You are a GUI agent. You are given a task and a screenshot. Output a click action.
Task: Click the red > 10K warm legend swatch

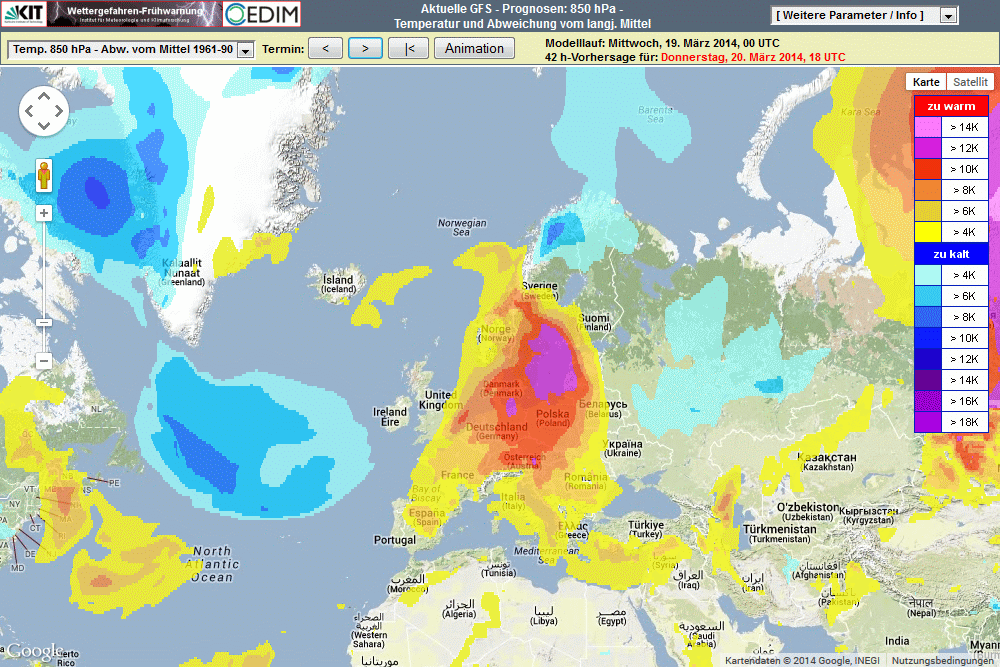coord(927,169)
